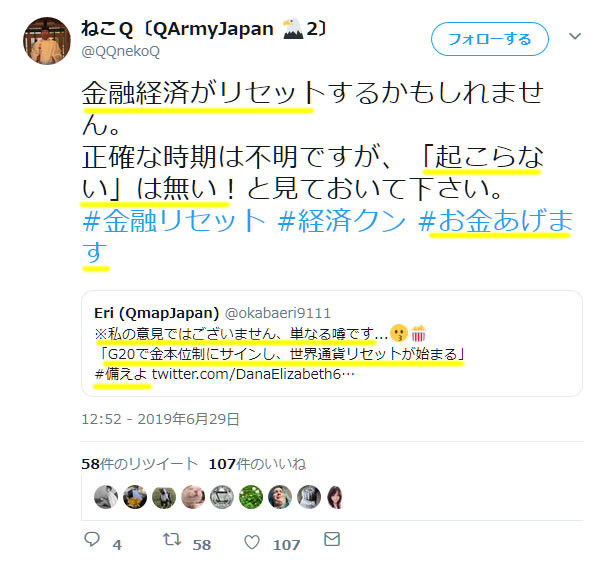610x576 pixels.
Task: Open the tweet options chevron dropdown
Action: [575, 36]
